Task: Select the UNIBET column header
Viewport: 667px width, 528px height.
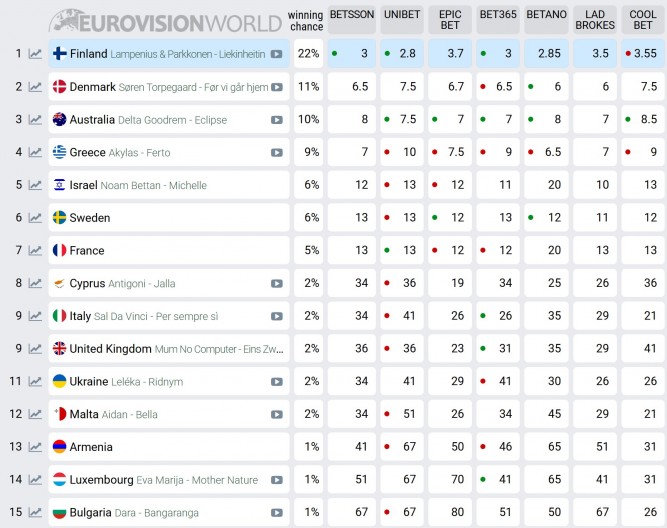Action: tap(402, 14)
